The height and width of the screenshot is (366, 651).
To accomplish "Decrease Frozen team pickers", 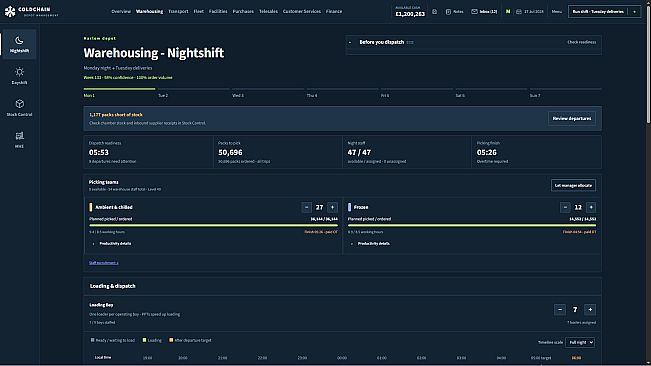I will 565,207.
